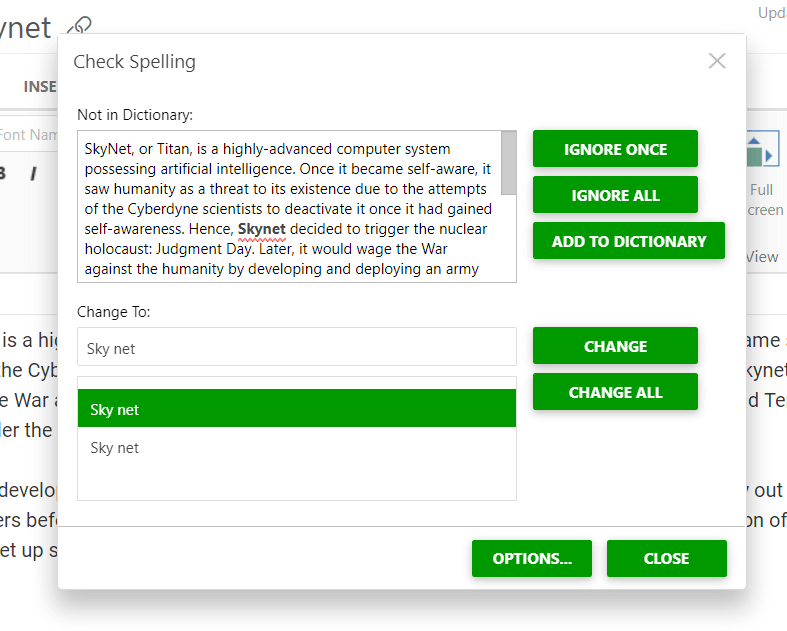Click the Font Name dropdown behind dialog

(28, 135)
